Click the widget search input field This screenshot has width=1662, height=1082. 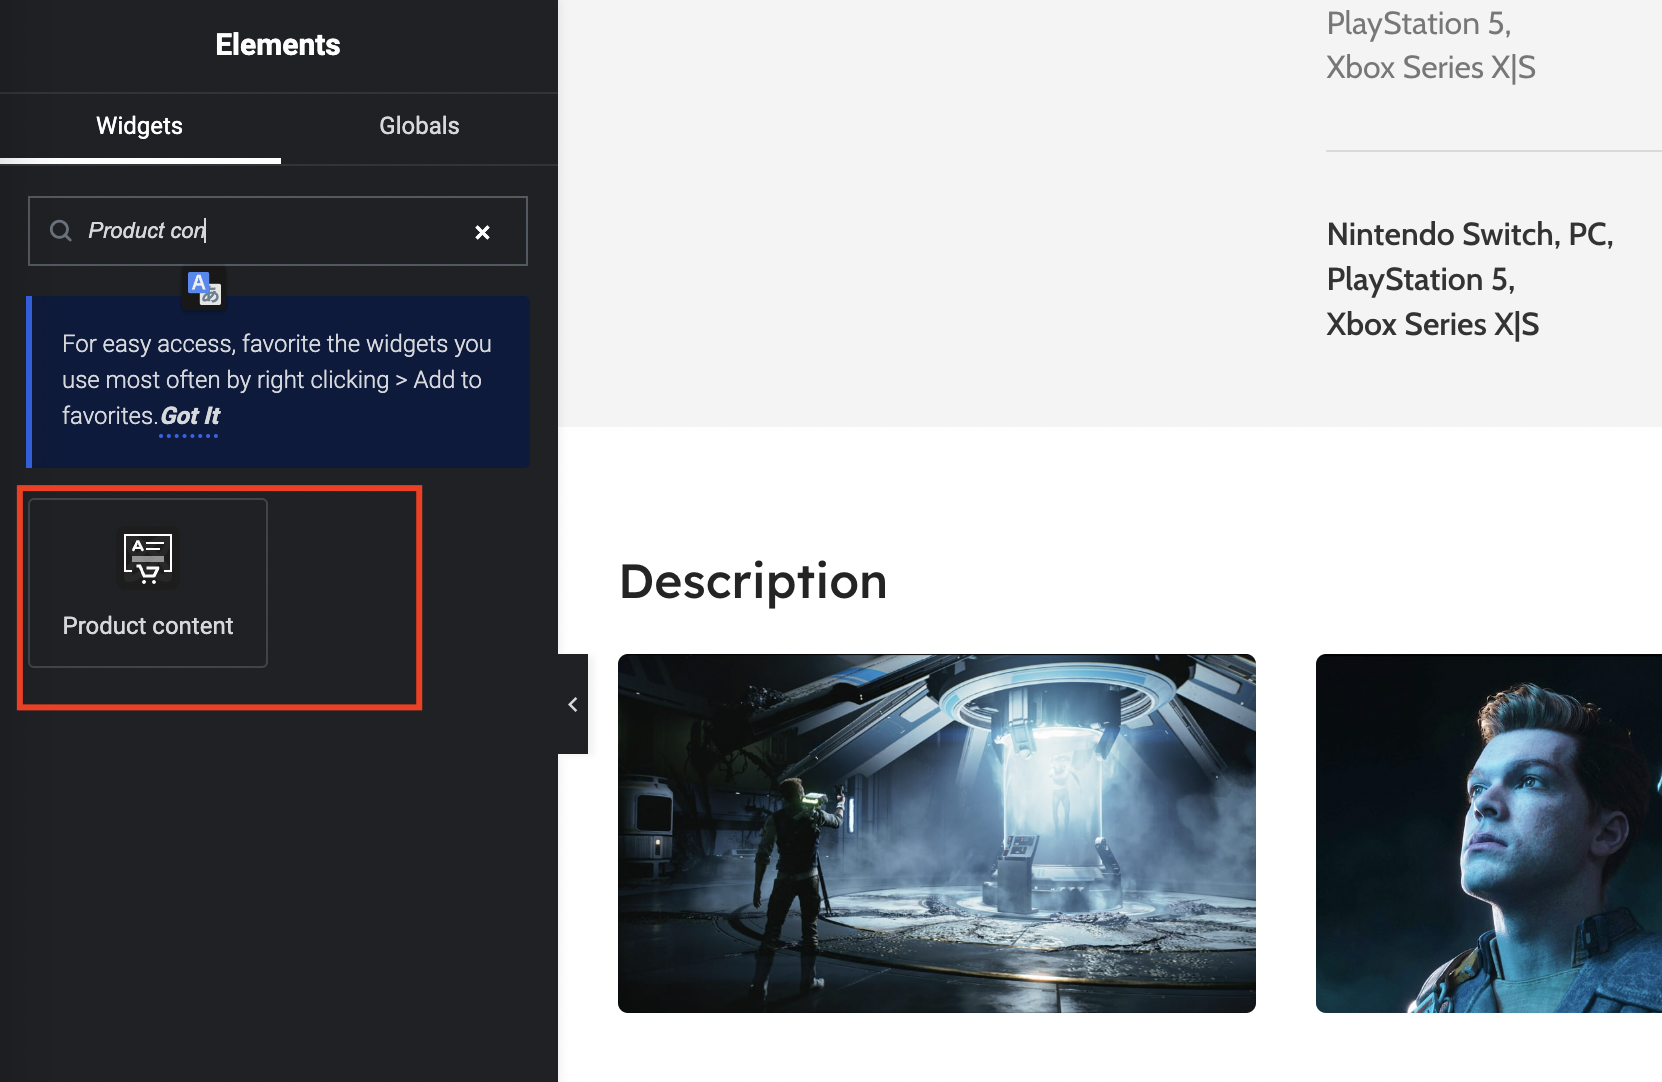click(278, 231)
